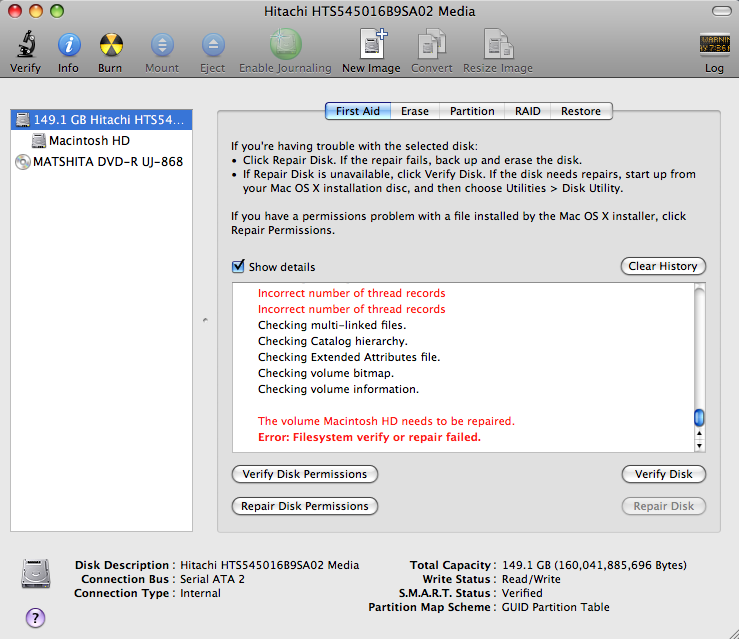This screenshot has width=739, height=639.
Task: Click 'Error: Filesystem verify or repair failed.' line
Action: 369,437
